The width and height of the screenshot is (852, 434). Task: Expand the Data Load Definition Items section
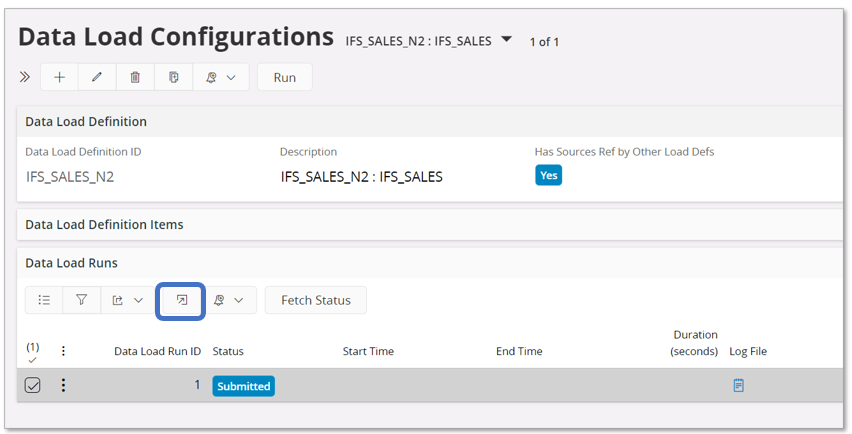click(x=104, y=225)
